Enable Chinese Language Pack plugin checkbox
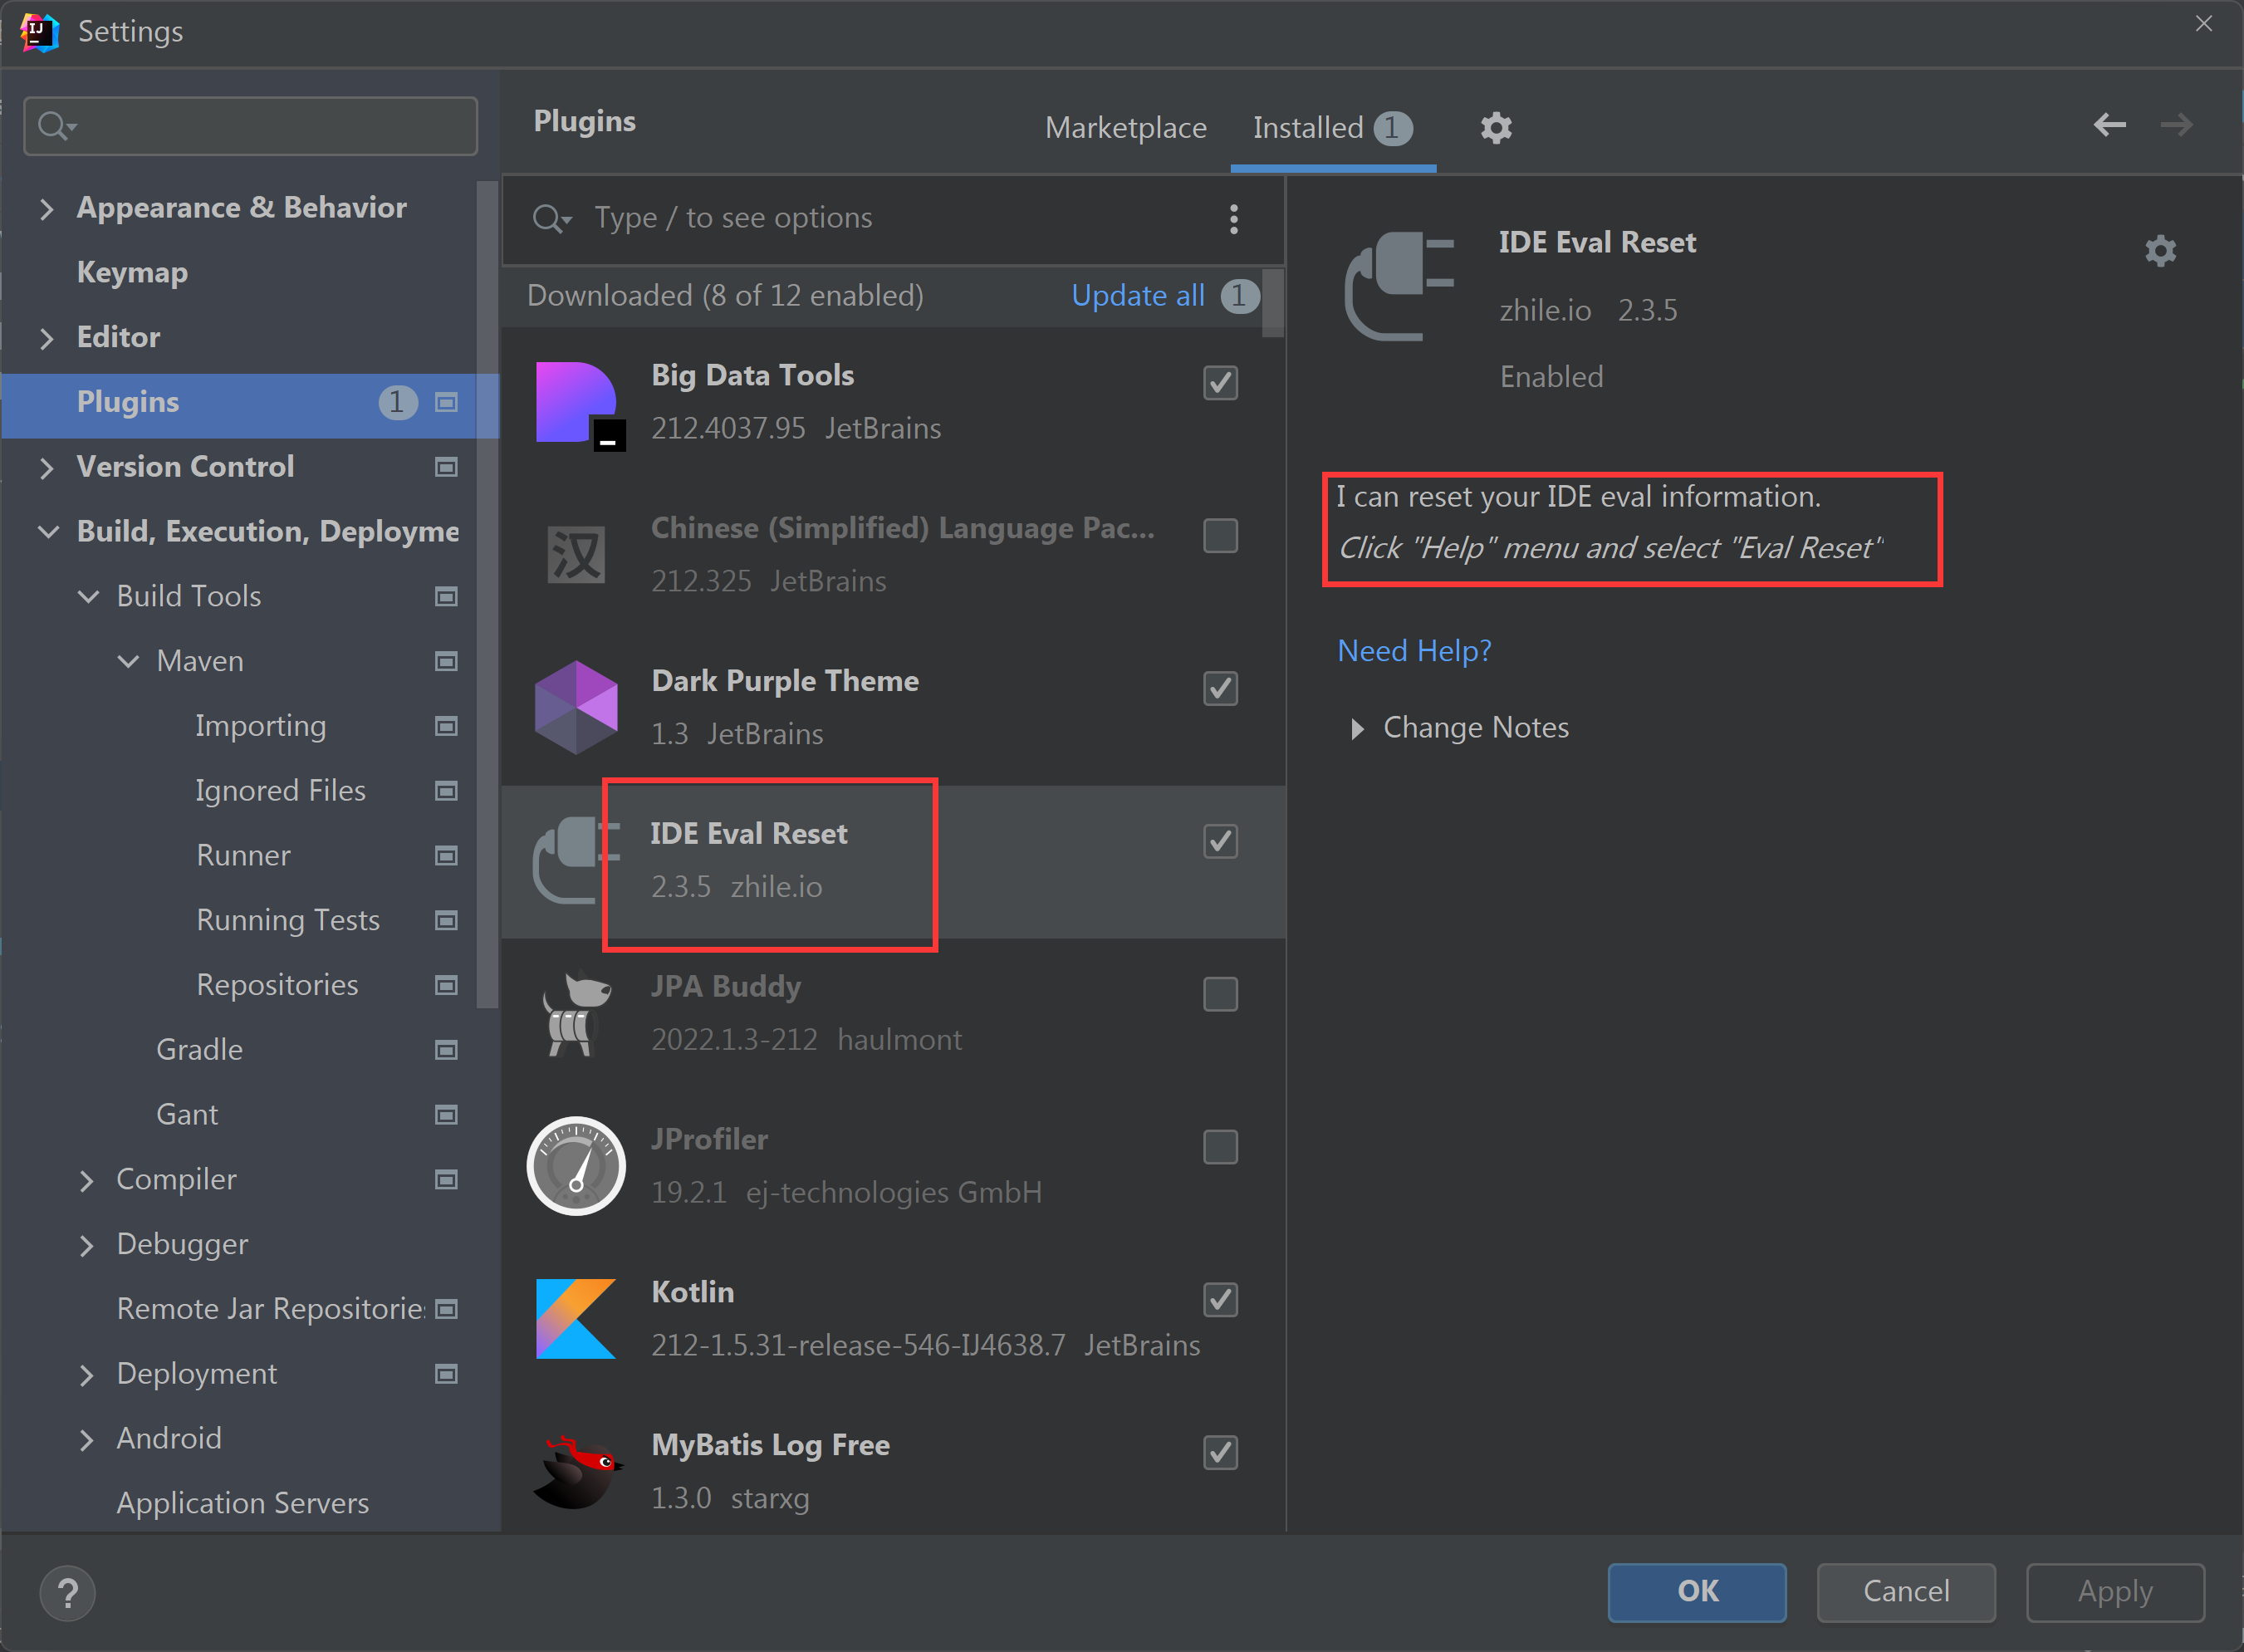The width and height of the screenshot is (2244, 1652). click(1219, 536)
